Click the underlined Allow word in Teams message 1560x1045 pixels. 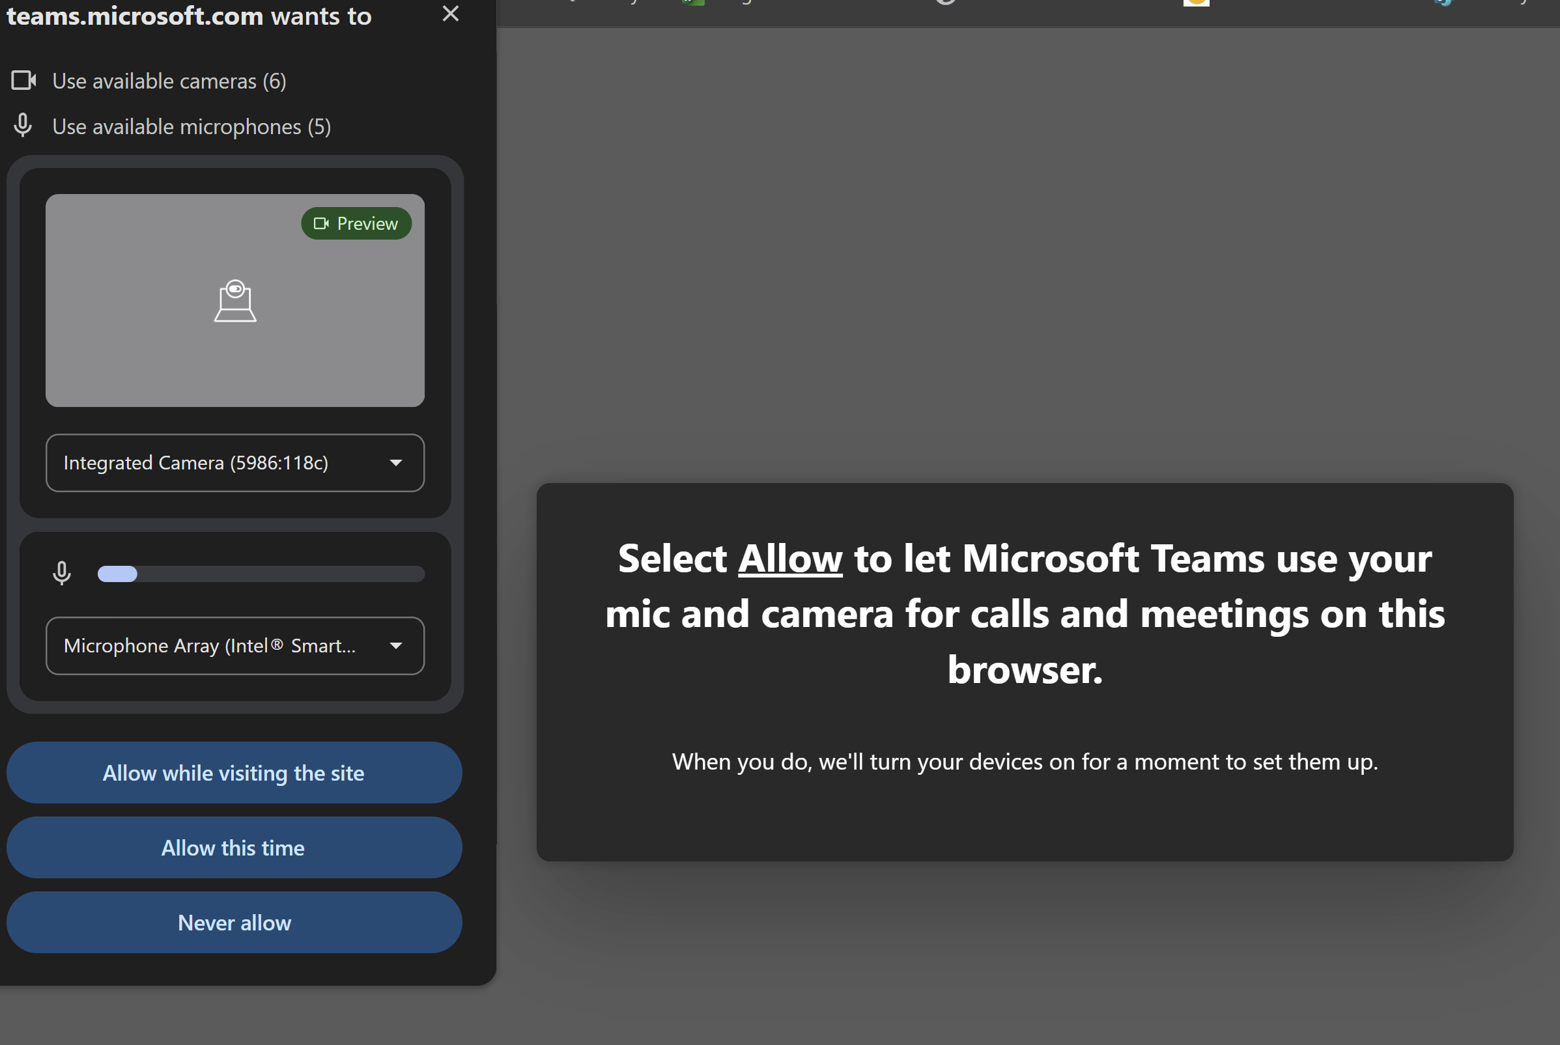pyautogui.click(x=790, y=558)
